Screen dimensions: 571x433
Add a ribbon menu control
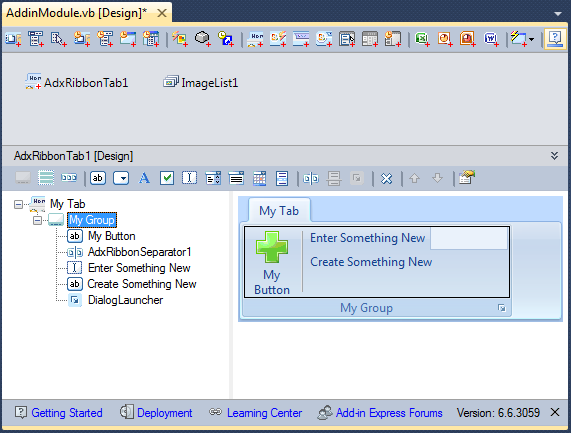click(x=282, y=178)
